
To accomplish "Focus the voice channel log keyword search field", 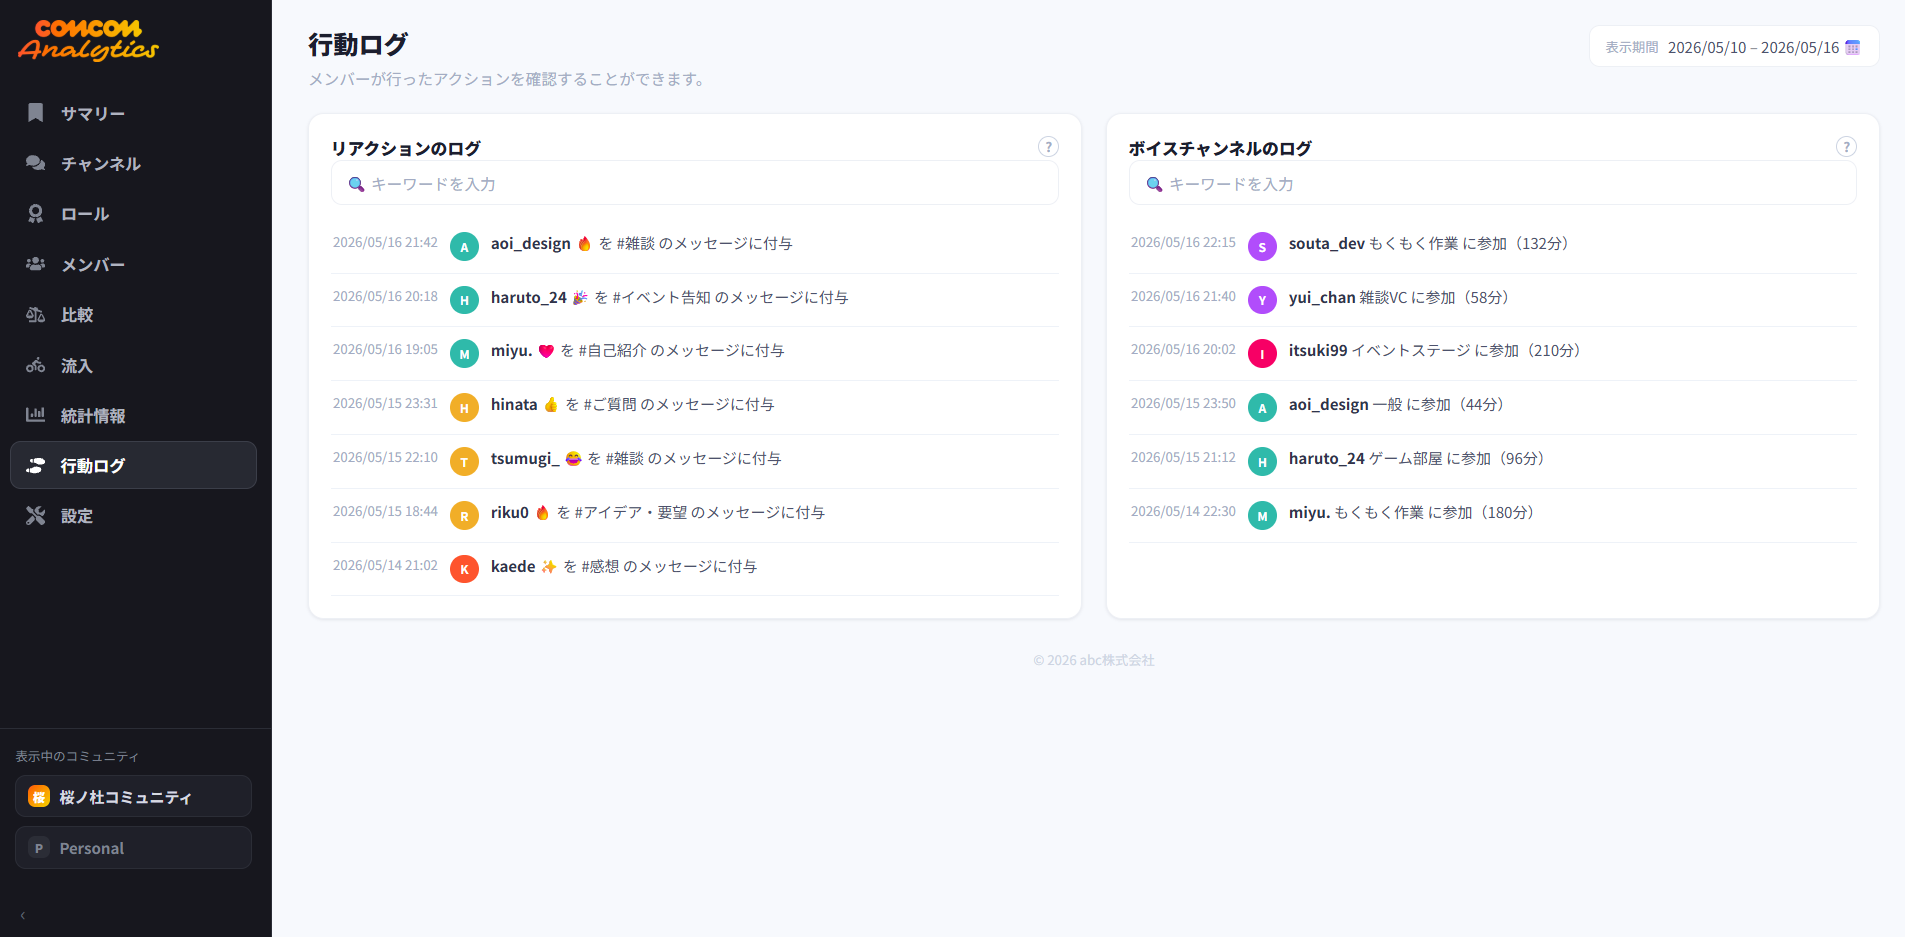I will coord(1493,184).
